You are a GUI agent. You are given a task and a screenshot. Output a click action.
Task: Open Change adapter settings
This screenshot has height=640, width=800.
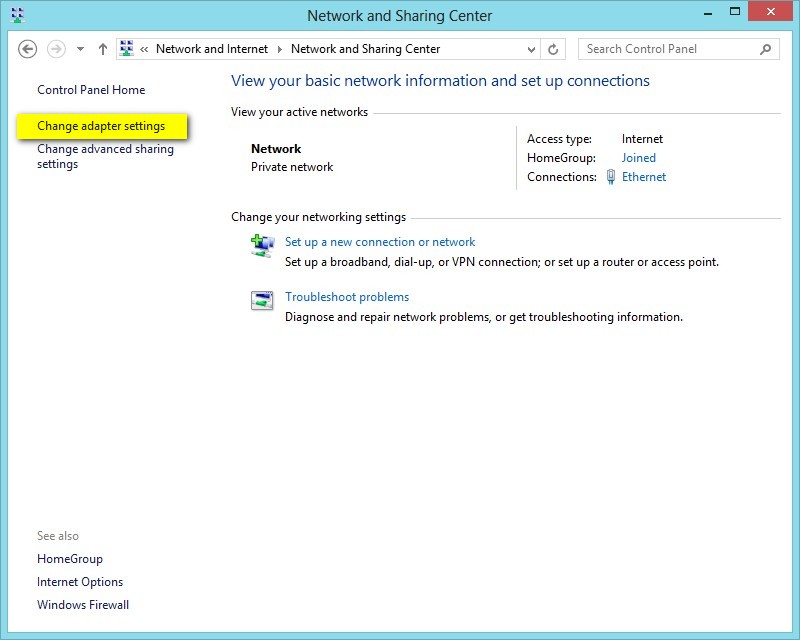[101, 126]
